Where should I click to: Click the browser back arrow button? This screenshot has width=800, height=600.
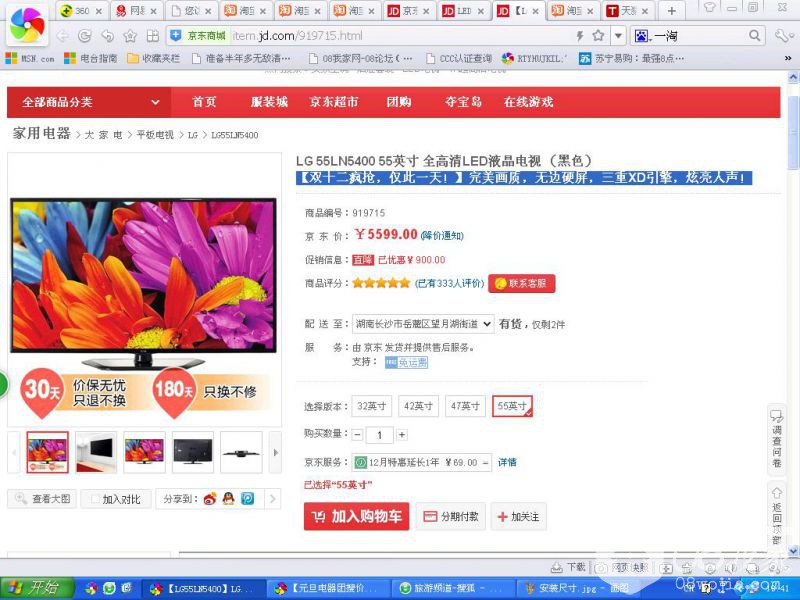[62, 36]
